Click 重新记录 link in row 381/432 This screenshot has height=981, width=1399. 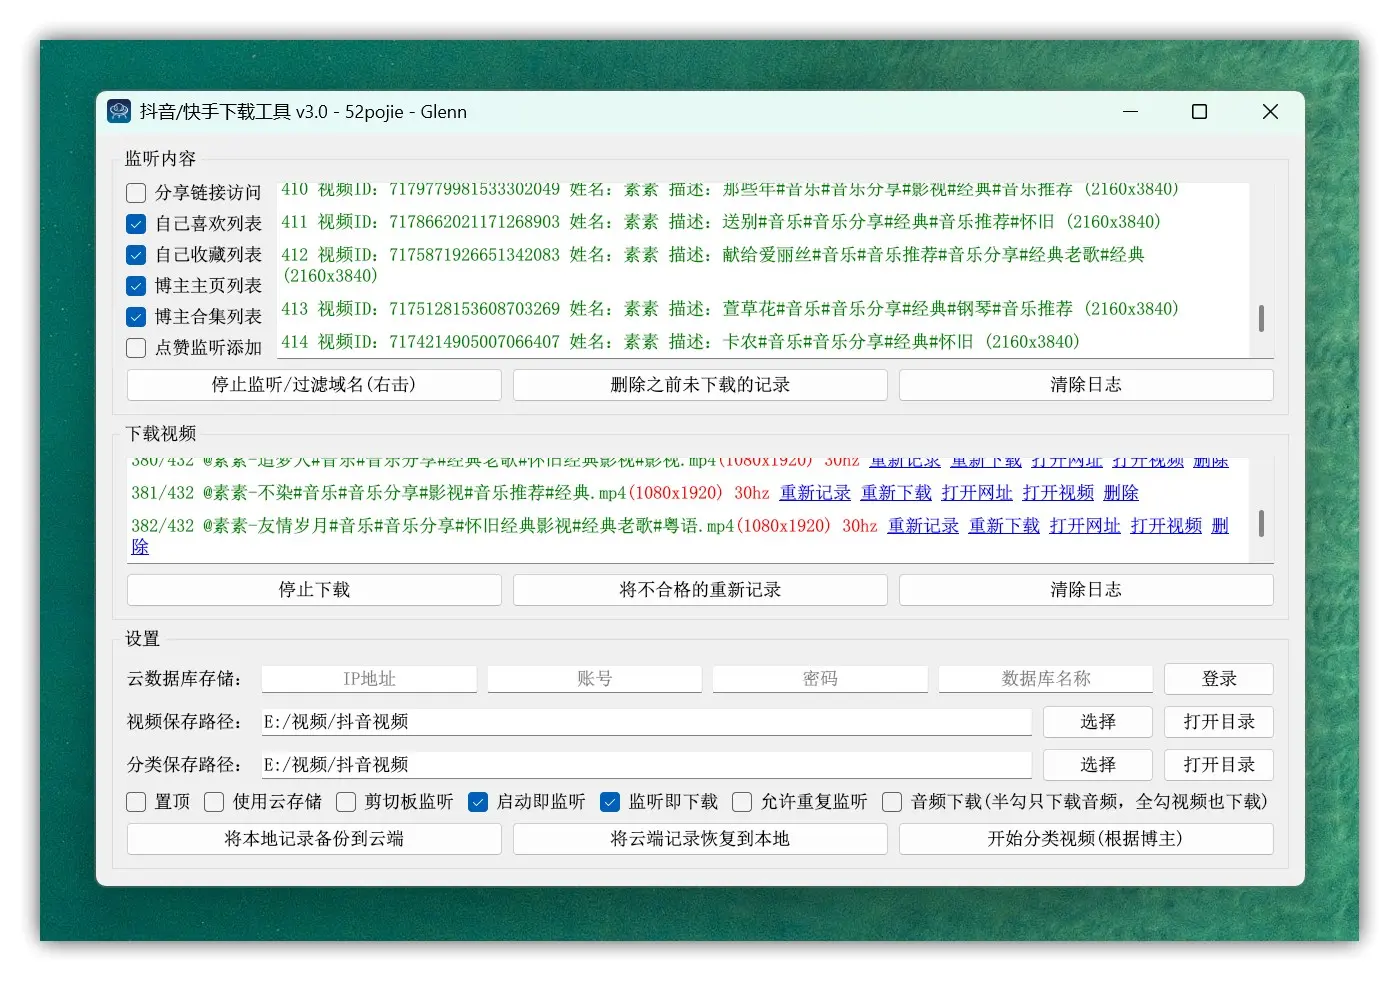point(815,493)
